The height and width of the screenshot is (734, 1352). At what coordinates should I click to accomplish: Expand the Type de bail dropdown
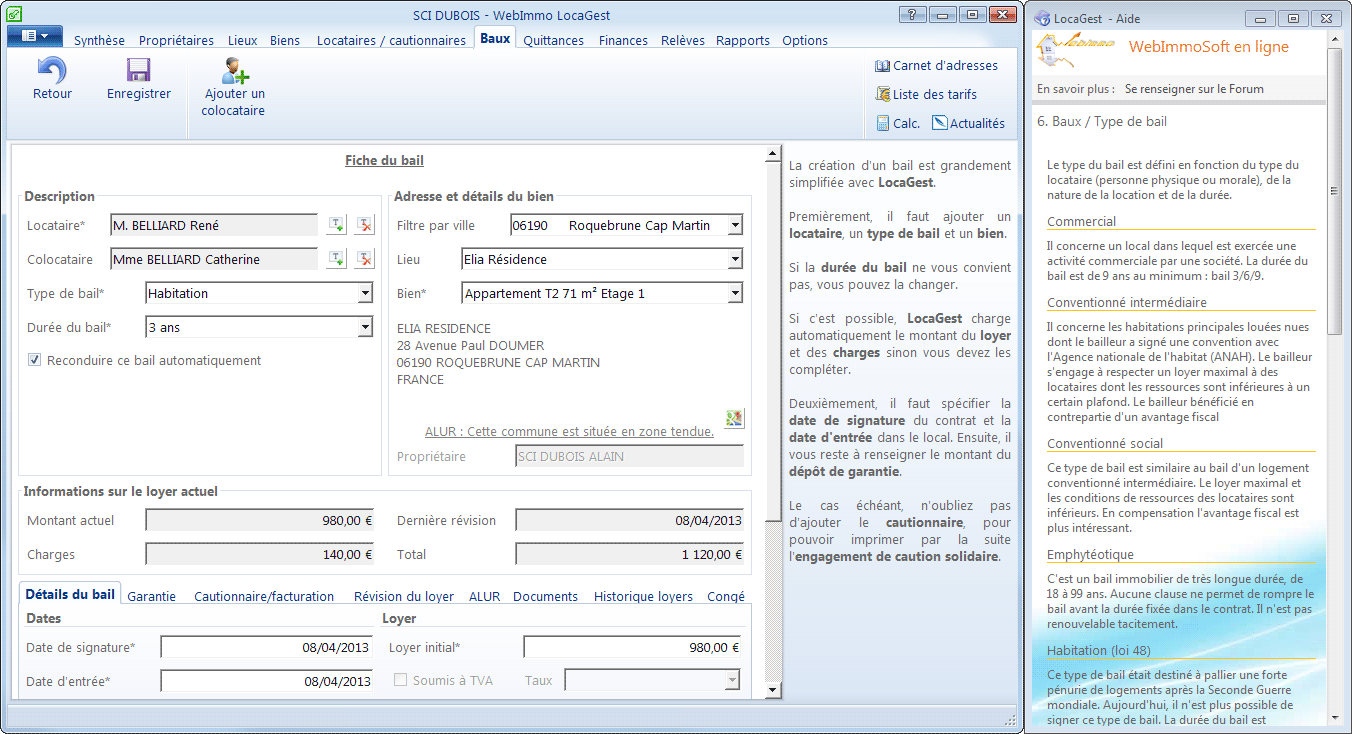coord(365,293)
